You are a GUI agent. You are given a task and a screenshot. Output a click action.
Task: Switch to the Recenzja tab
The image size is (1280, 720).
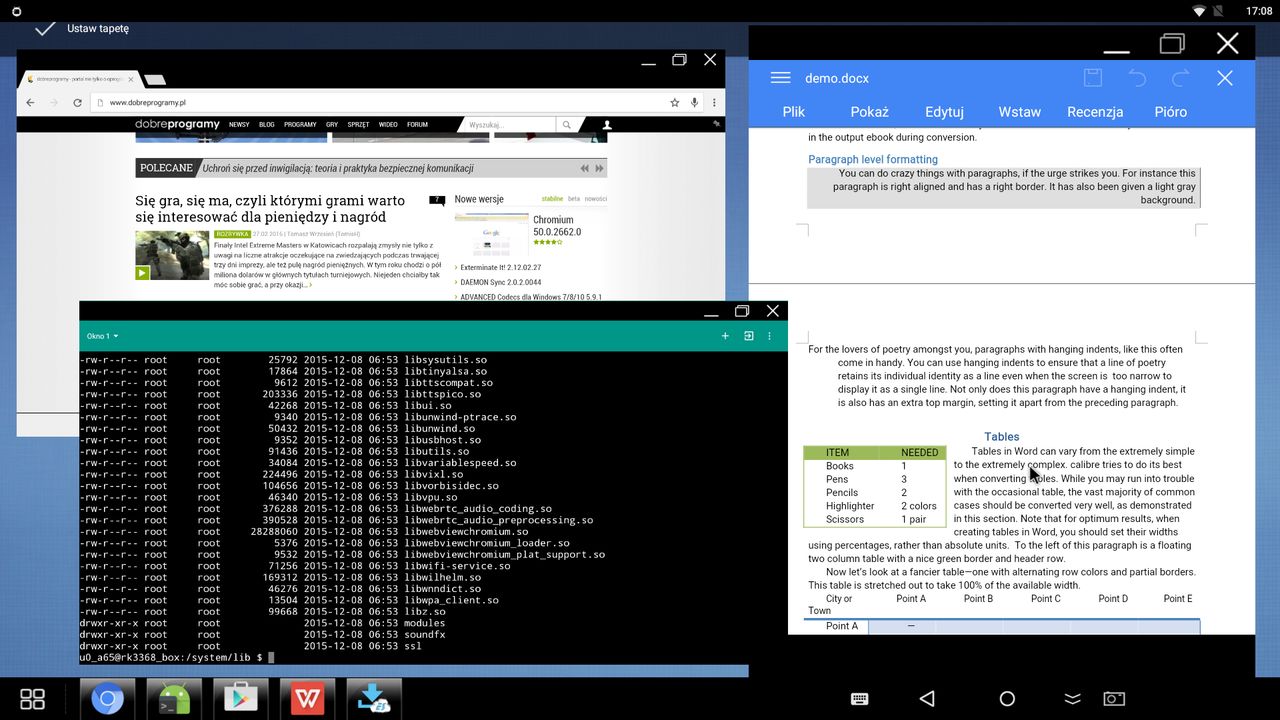click(1095, 112)
